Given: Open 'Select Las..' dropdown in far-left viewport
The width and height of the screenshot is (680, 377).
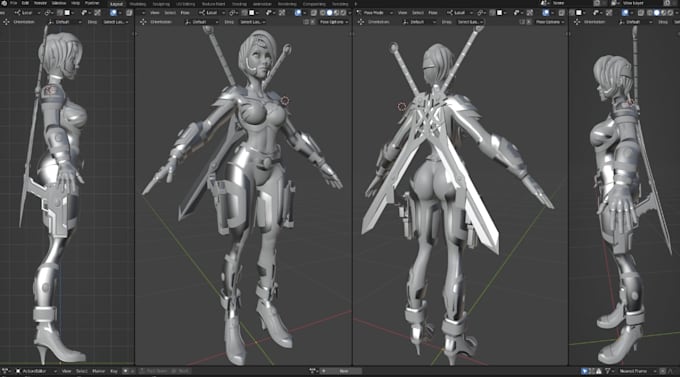Looking at the screenshot, I should tap(116, 22).
